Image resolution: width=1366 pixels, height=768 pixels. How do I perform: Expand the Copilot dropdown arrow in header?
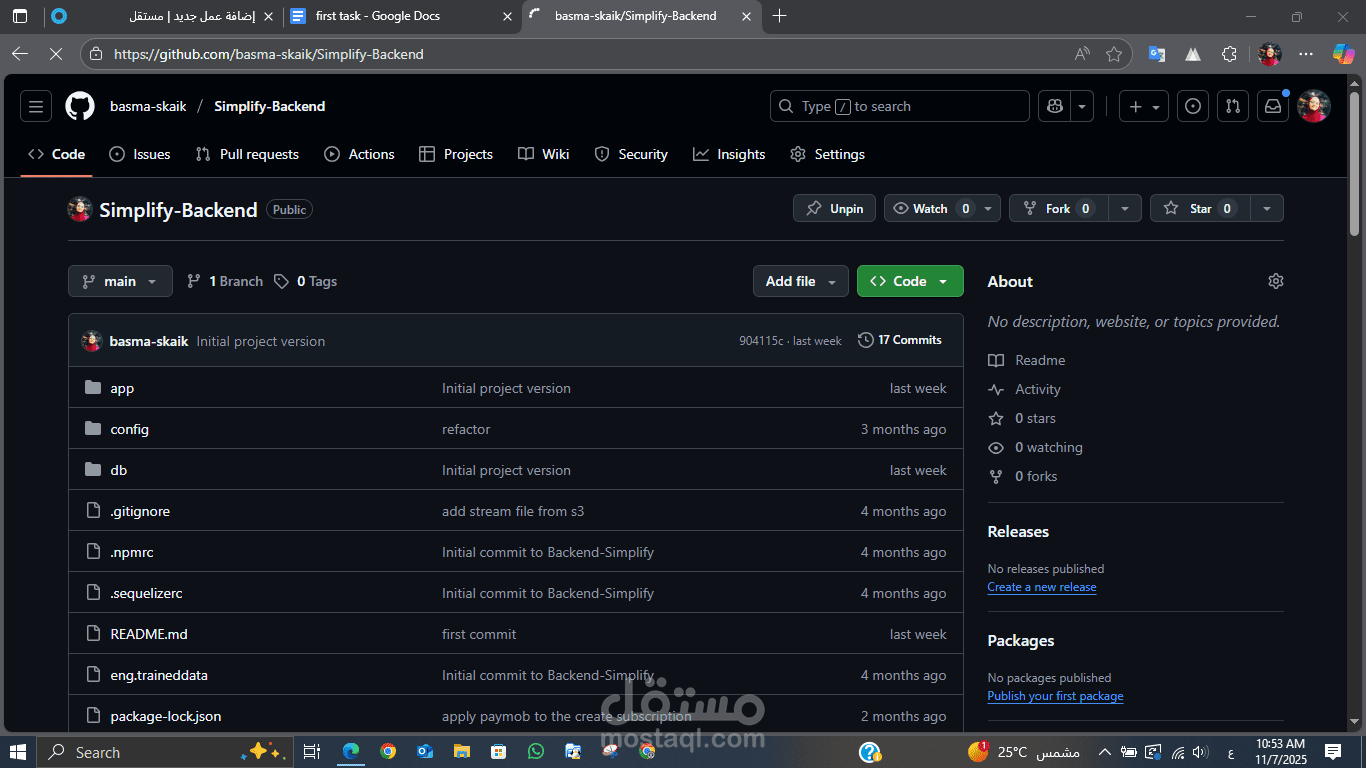pos(1082,106)
